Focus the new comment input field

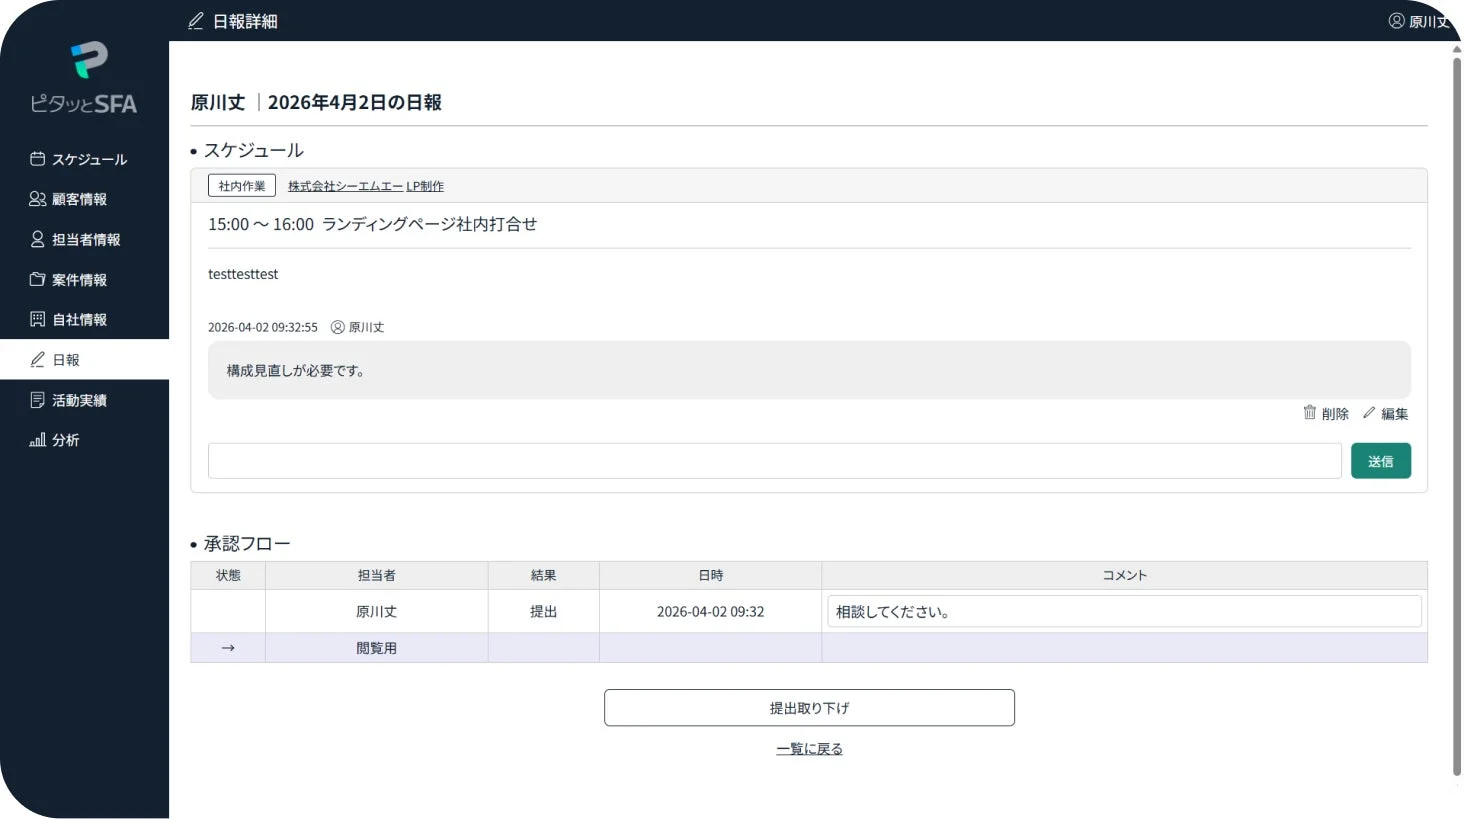click(x=774, y=461)
